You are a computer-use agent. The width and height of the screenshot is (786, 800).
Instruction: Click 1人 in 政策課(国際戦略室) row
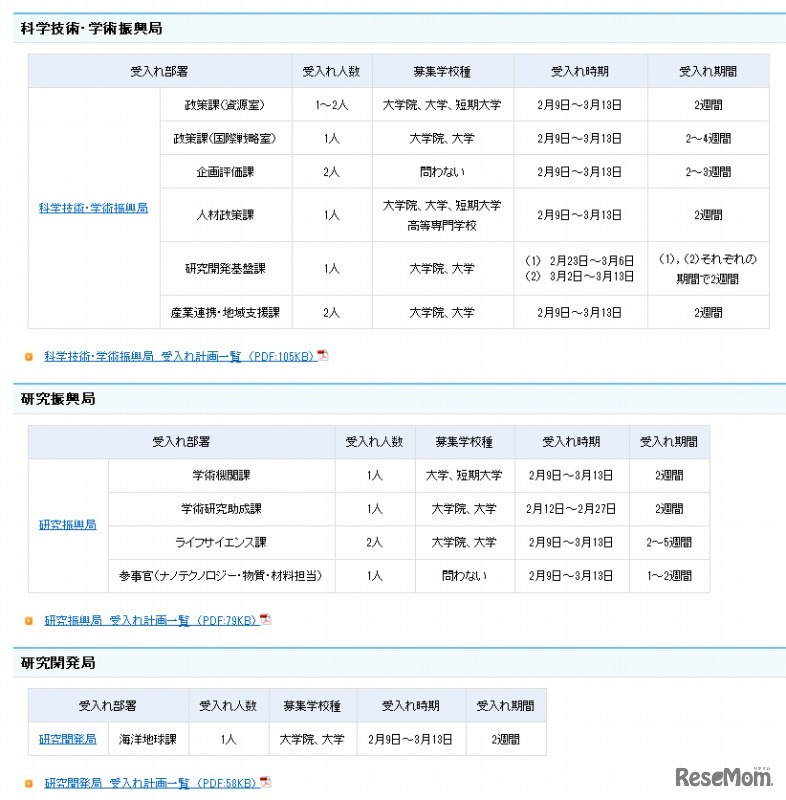pyautogui.click(x=332, y=138)
